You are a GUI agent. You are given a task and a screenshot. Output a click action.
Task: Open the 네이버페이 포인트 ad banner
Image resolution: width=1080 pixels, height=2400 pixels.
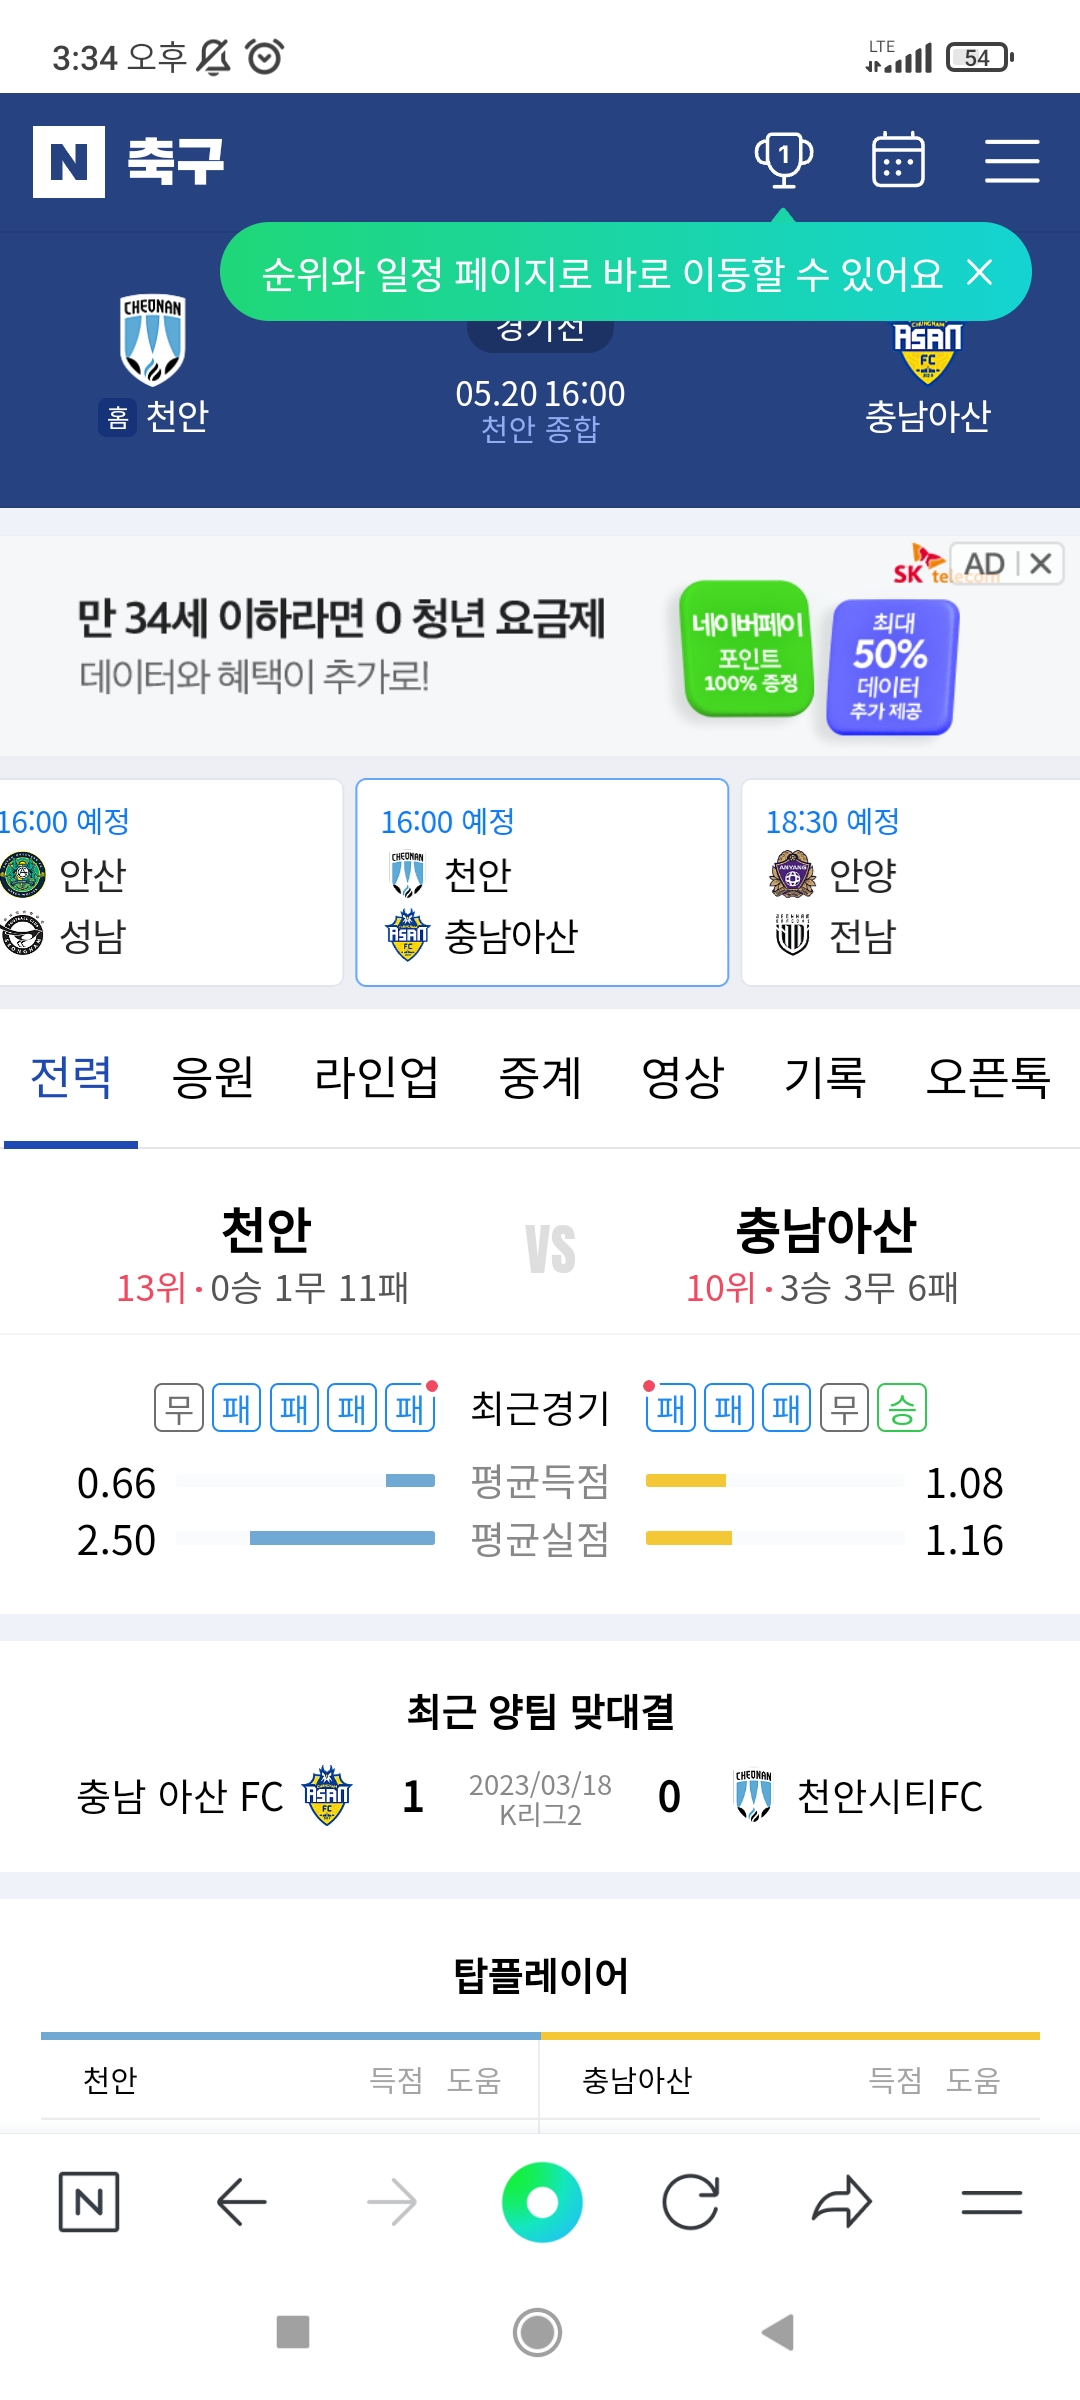pyautogui.click(x=747, y=650)
